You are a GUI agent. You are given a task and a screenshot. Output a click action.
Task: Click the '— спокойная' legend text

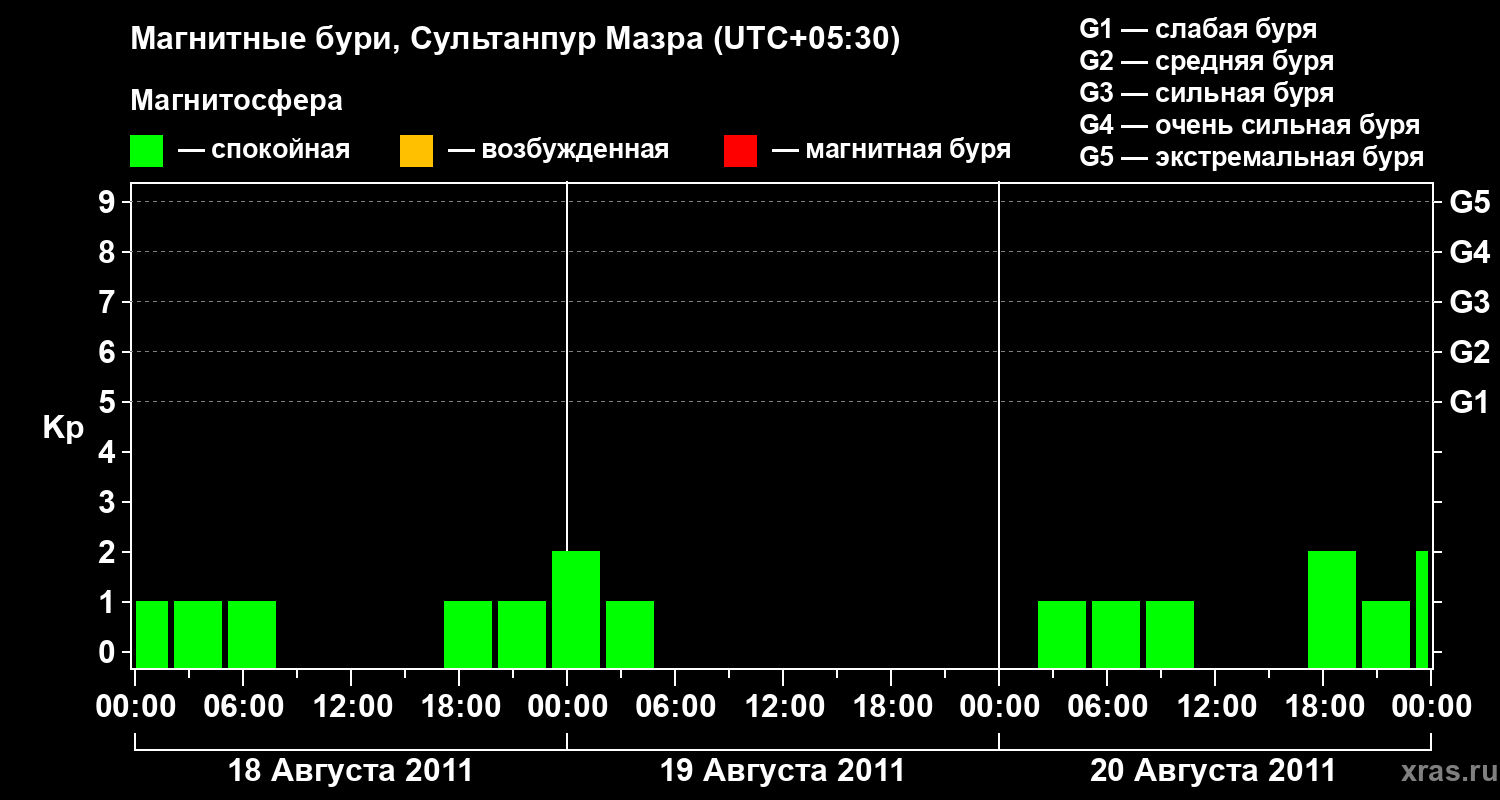pyautogui.click(x=264, y=151)
